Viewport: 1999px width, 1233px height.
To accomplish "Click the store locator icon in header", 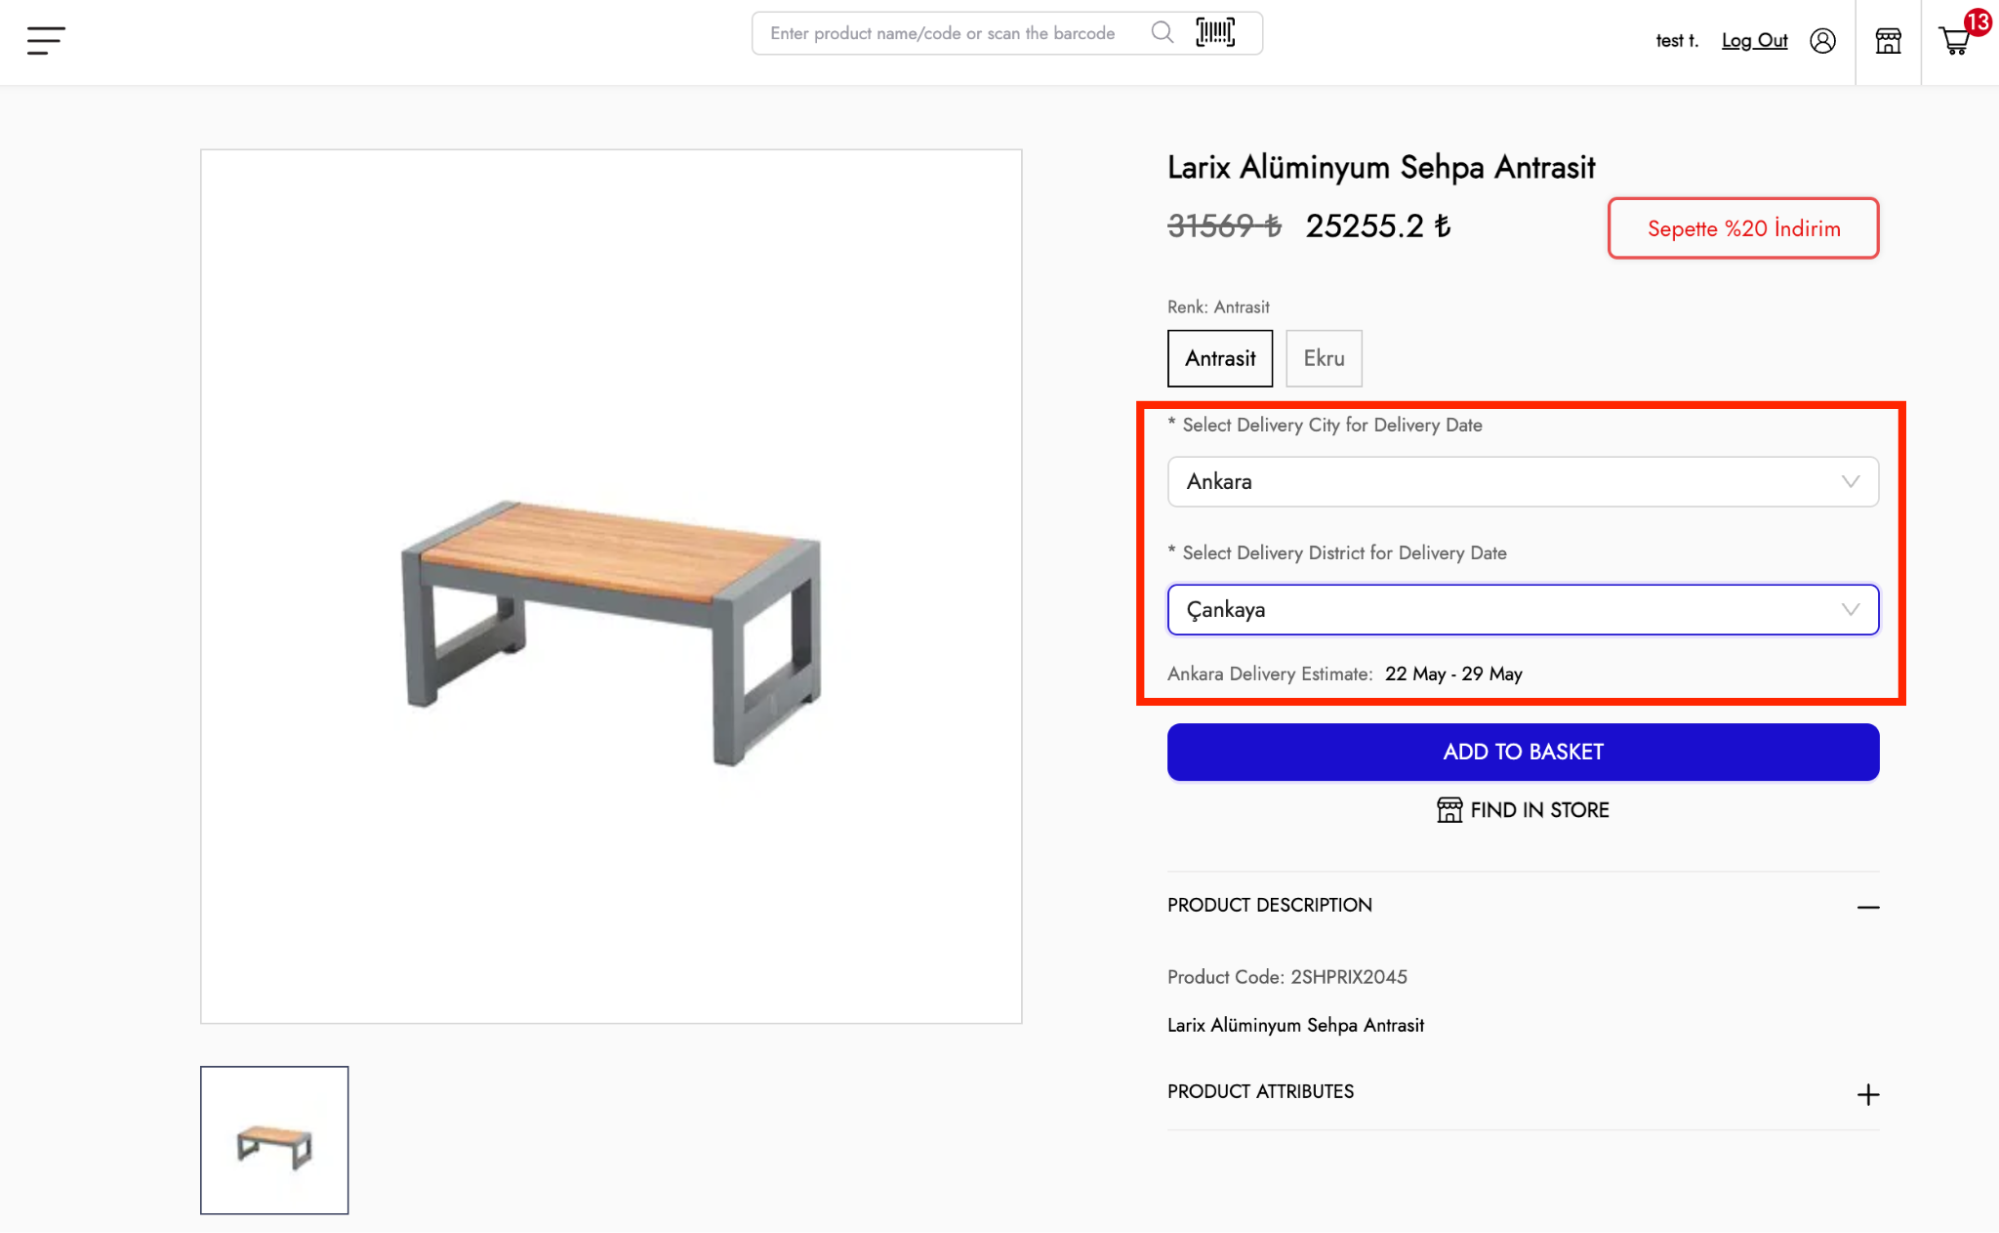I will point(1888,41).
